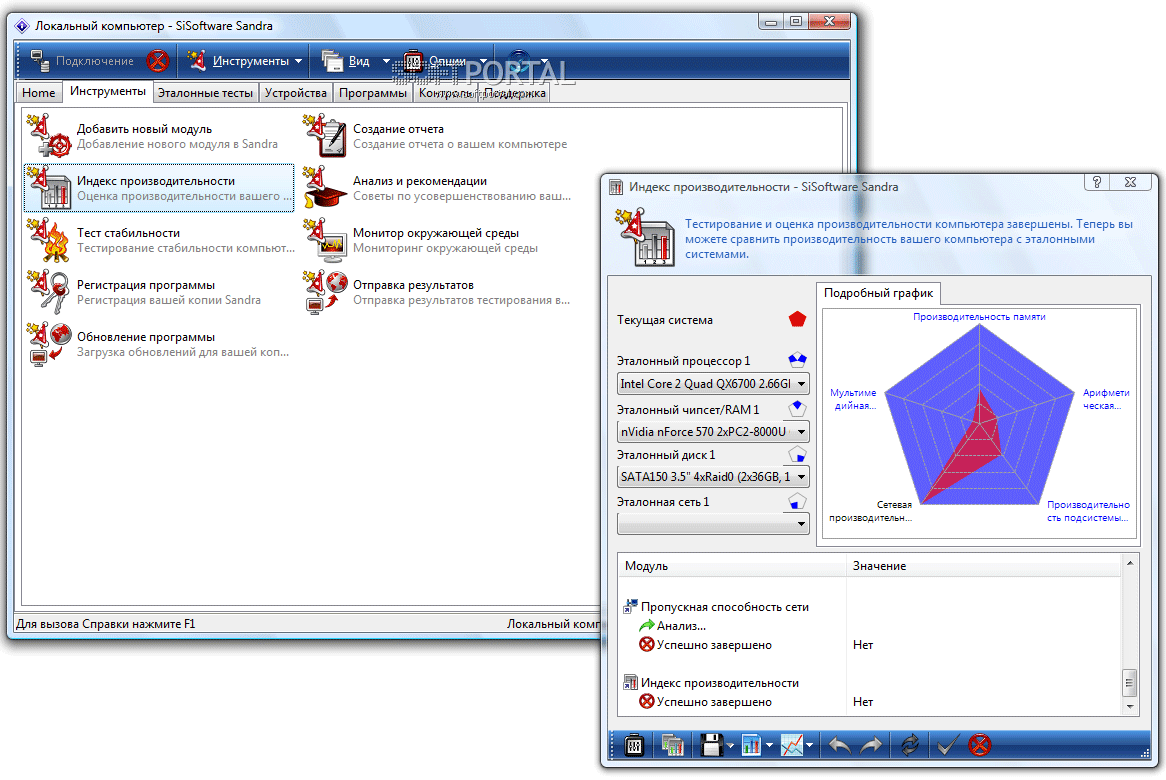The width and height of the screenshot is (1166, 780).
Task: Click the bar chart icon in dialog toolbar
Action: coord(751,744)
